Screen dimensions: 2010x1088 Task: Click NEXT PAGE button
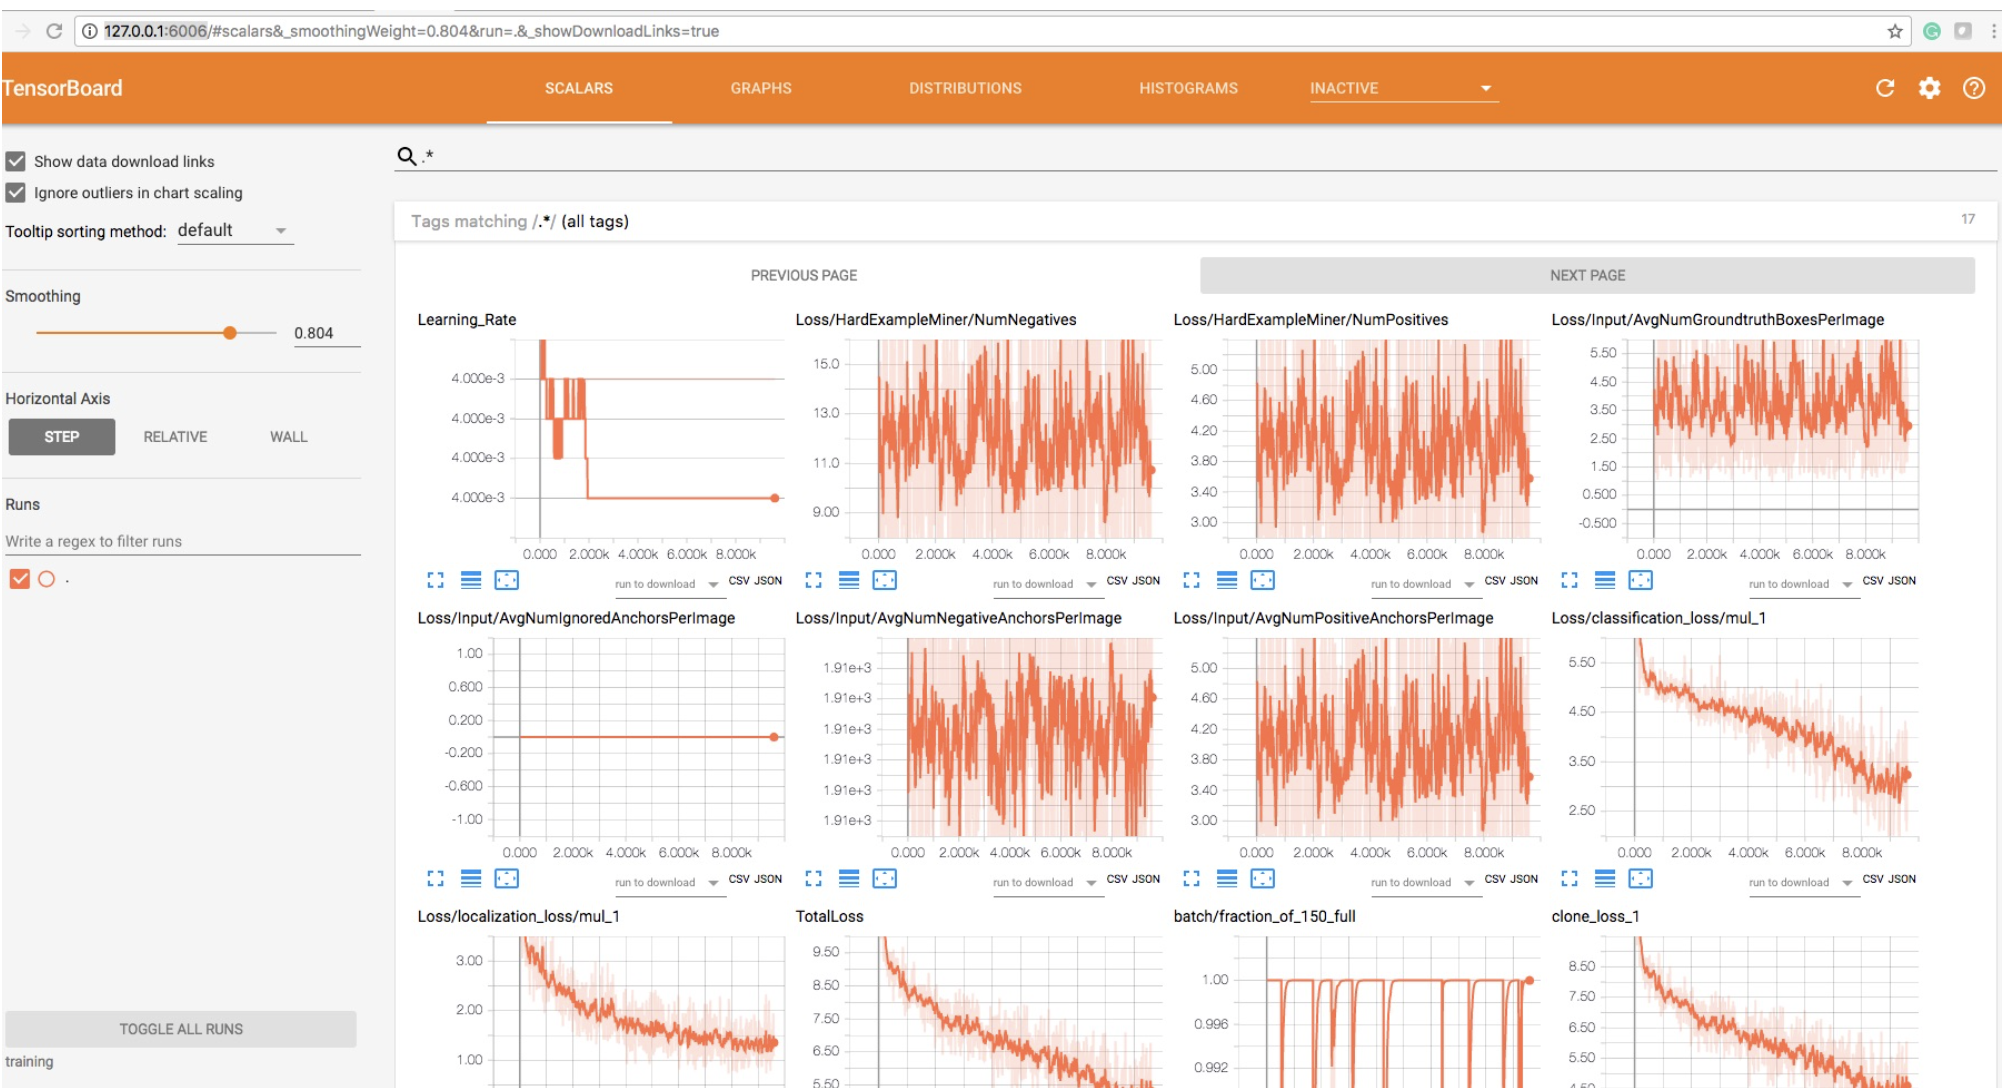click(x=1587, y=275)
